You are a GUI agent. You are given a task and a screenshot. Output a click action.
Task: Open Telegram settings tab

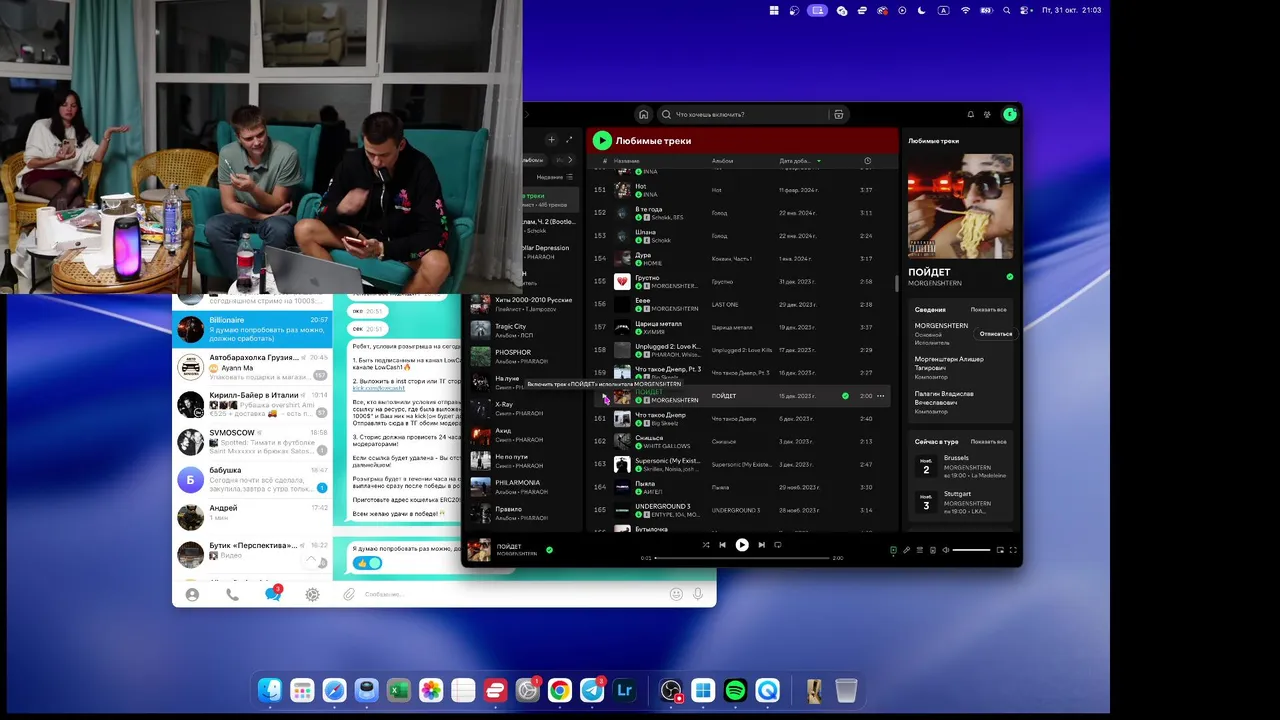(312, 594)
